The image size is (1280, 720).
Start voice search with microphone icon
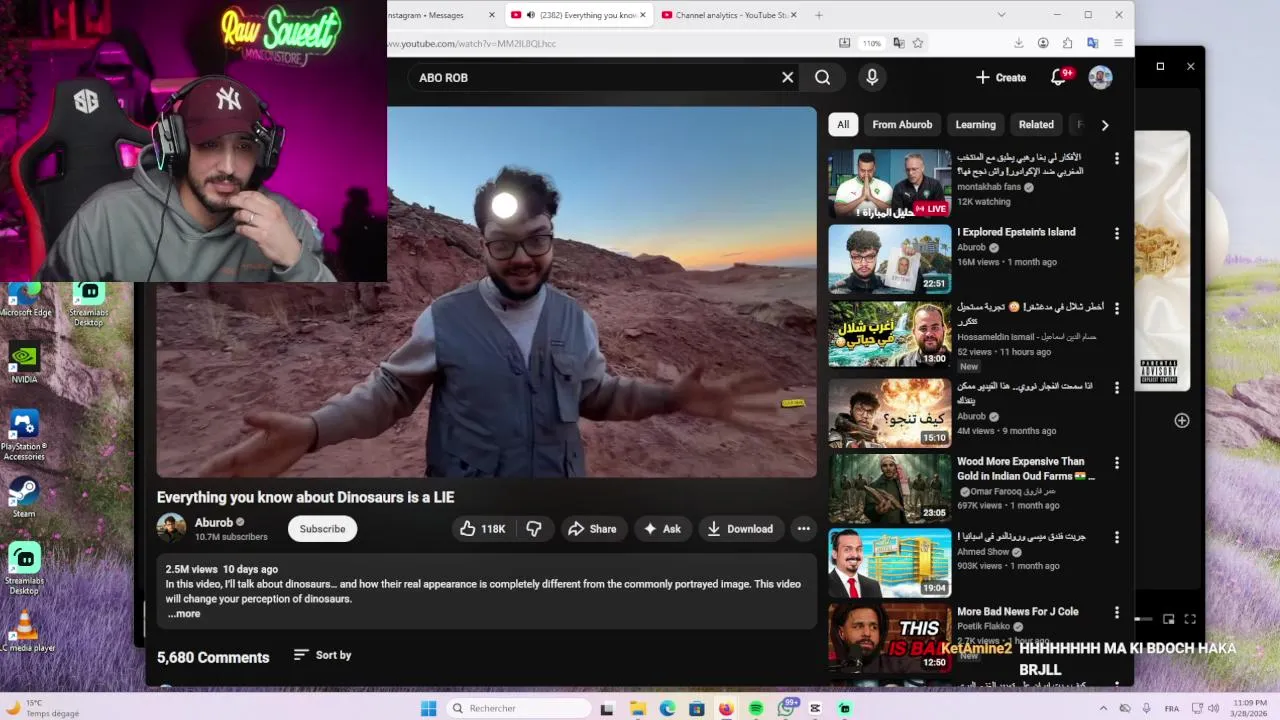tap(872, 77)
